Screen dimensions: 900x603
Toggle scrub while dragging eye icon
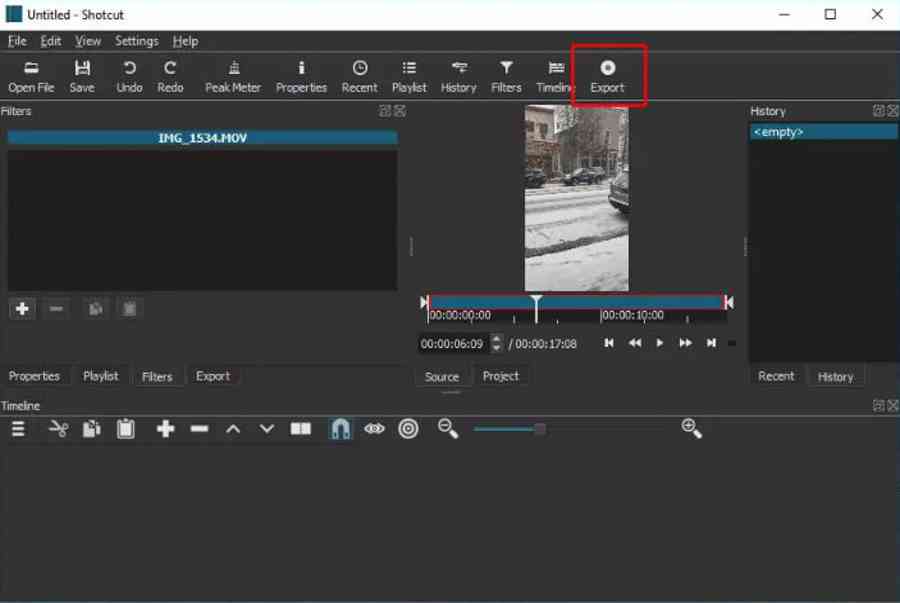pos(374,429)
